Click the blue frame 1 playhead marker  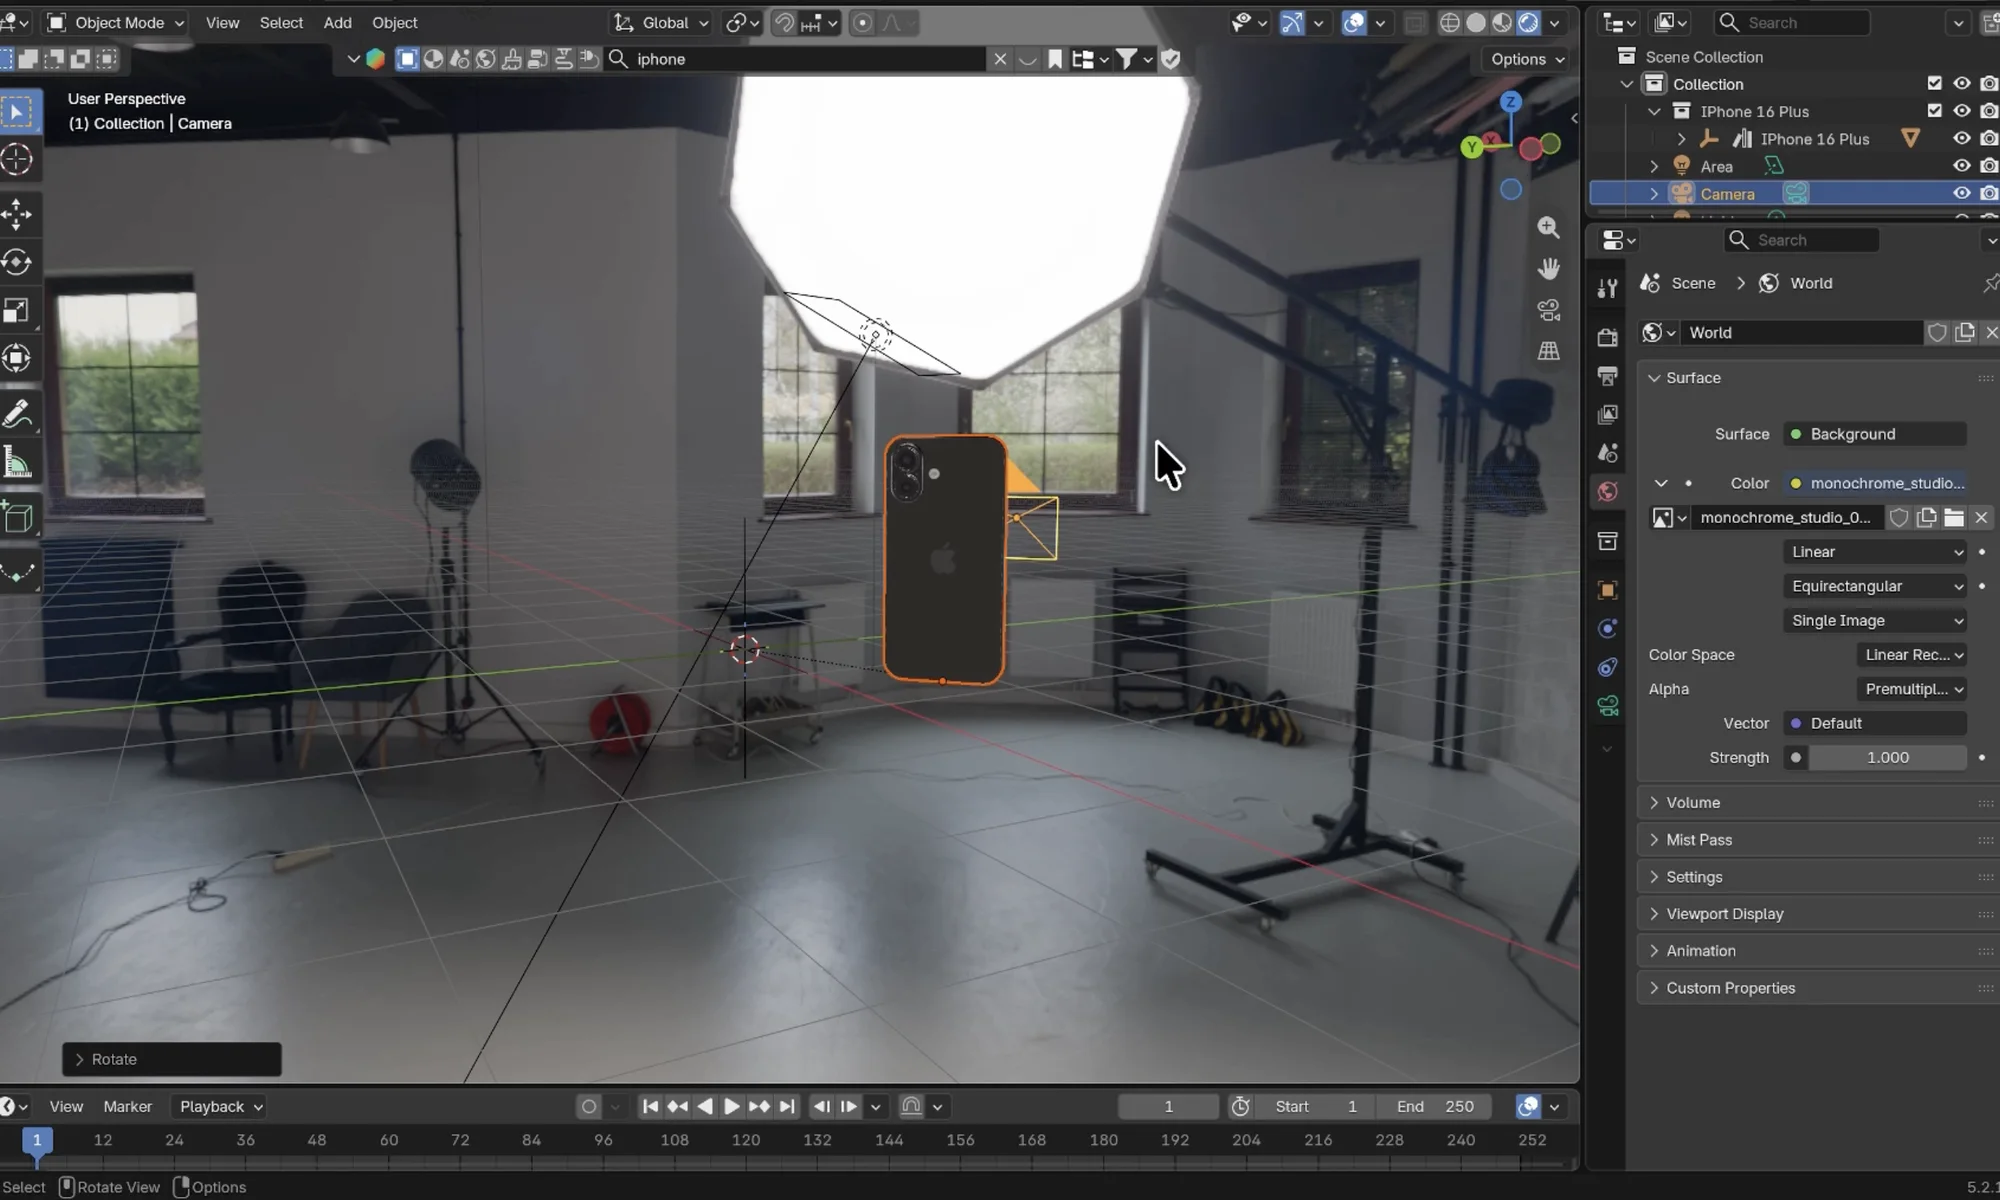37,1140
